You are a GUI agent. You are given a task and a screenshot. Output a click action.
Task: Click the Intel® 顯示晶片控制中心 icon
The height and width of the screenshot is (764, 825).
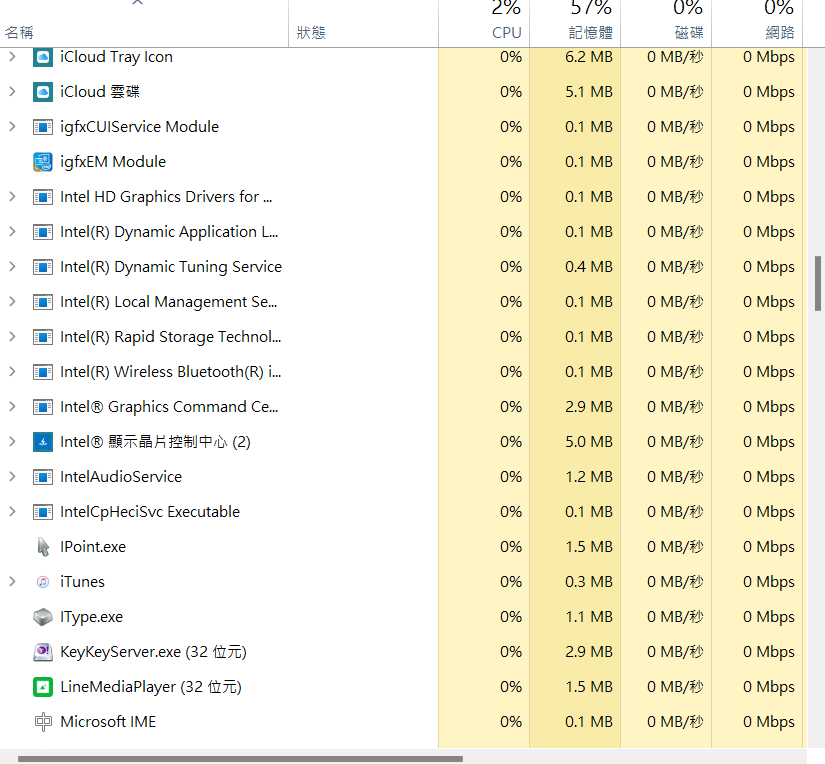43,442
